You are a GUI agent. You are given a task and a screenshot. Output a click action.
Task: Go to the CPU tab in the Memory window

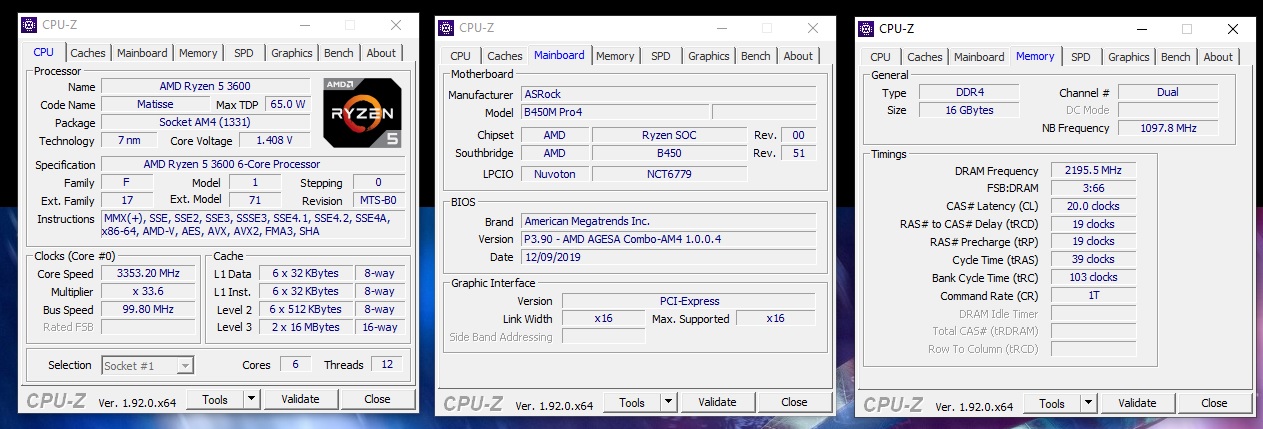[880, 57]
